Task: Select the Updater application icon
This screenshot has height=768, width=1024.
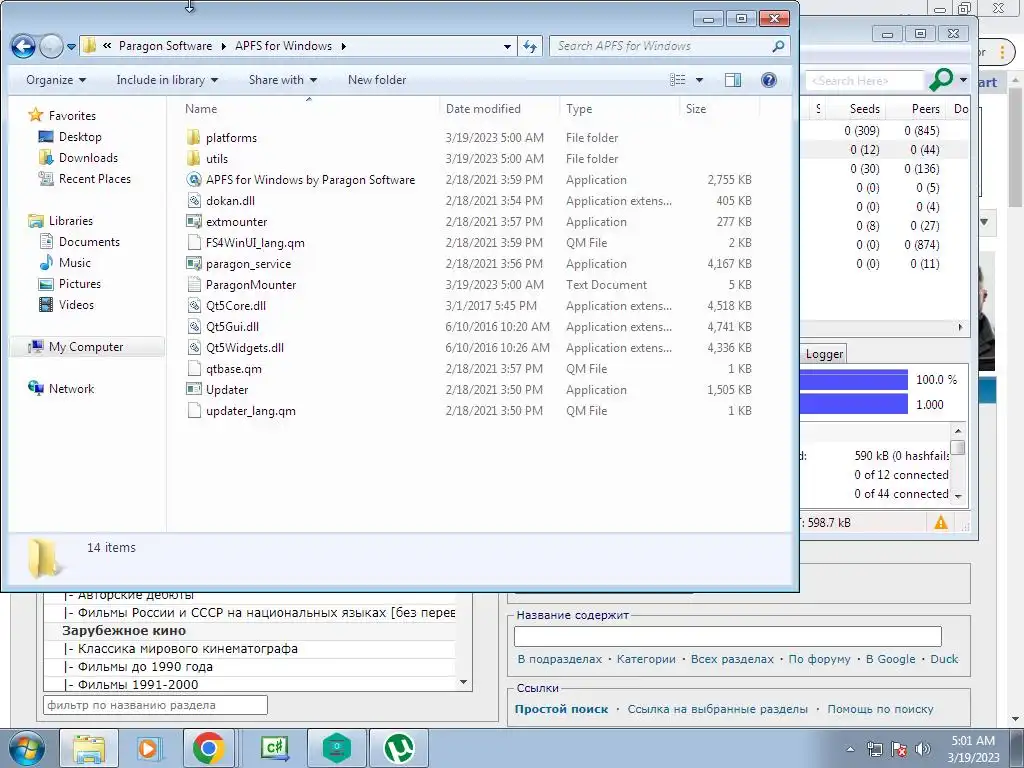Action: point(193,390)
